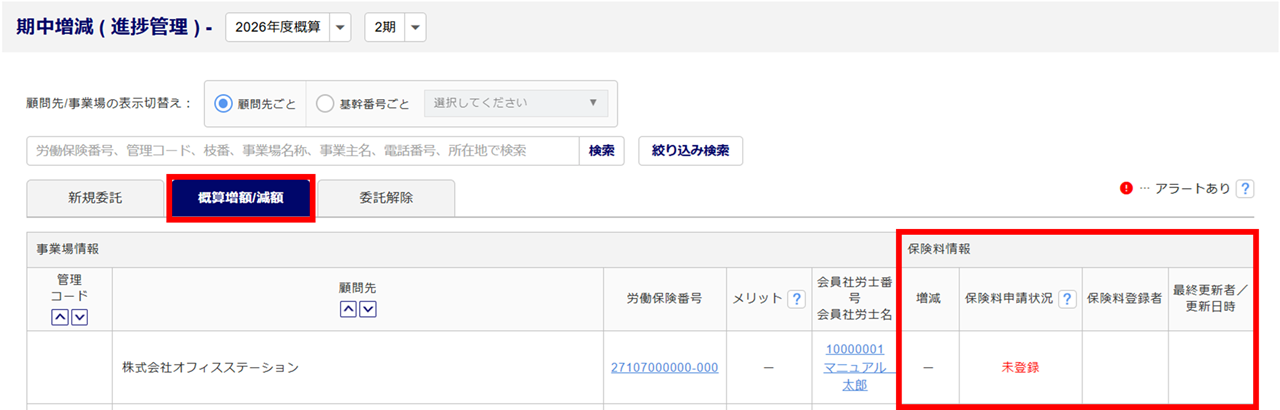
Task: Sort 顧問先 column descending with down arrow
Action: [367, 309]
